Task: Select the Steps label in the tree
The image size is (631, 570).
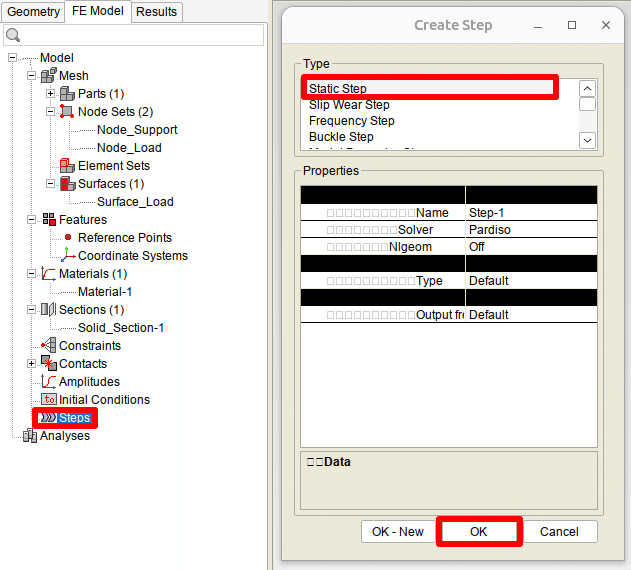Action: point(74,418)
